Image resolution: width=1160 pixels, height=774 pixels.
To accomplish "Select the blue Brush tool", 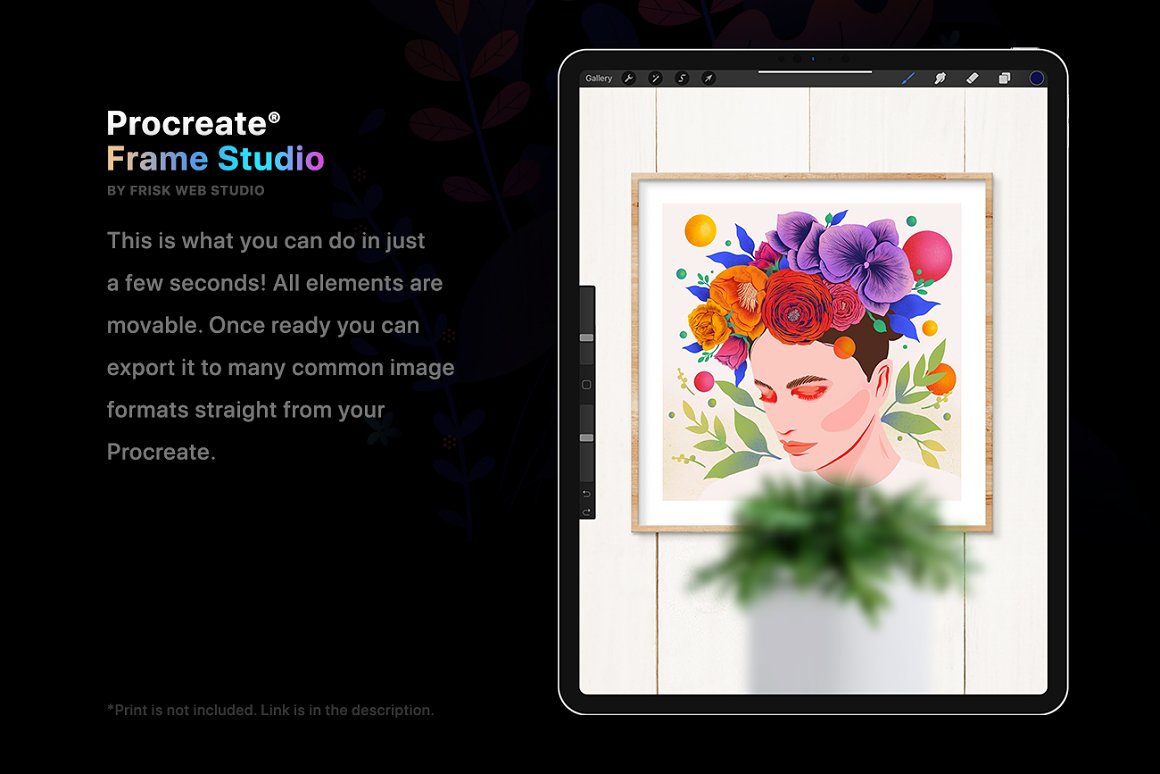I will (909, 78).
